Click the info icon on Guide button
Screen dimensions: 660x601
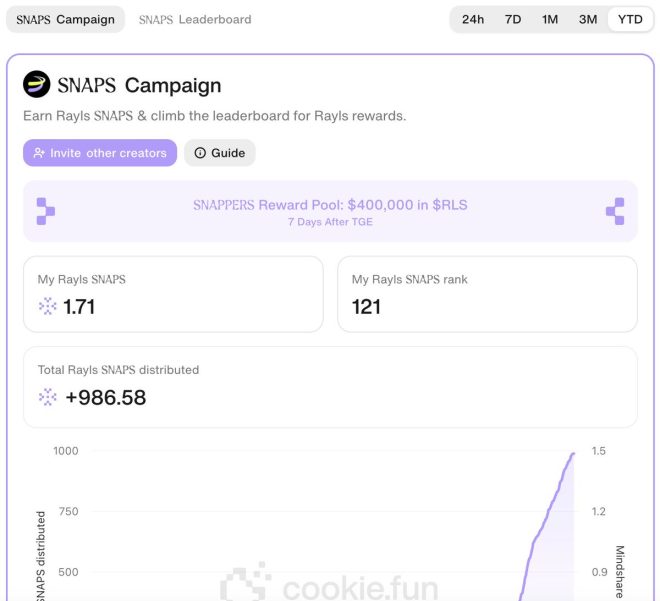click(200, 153)
